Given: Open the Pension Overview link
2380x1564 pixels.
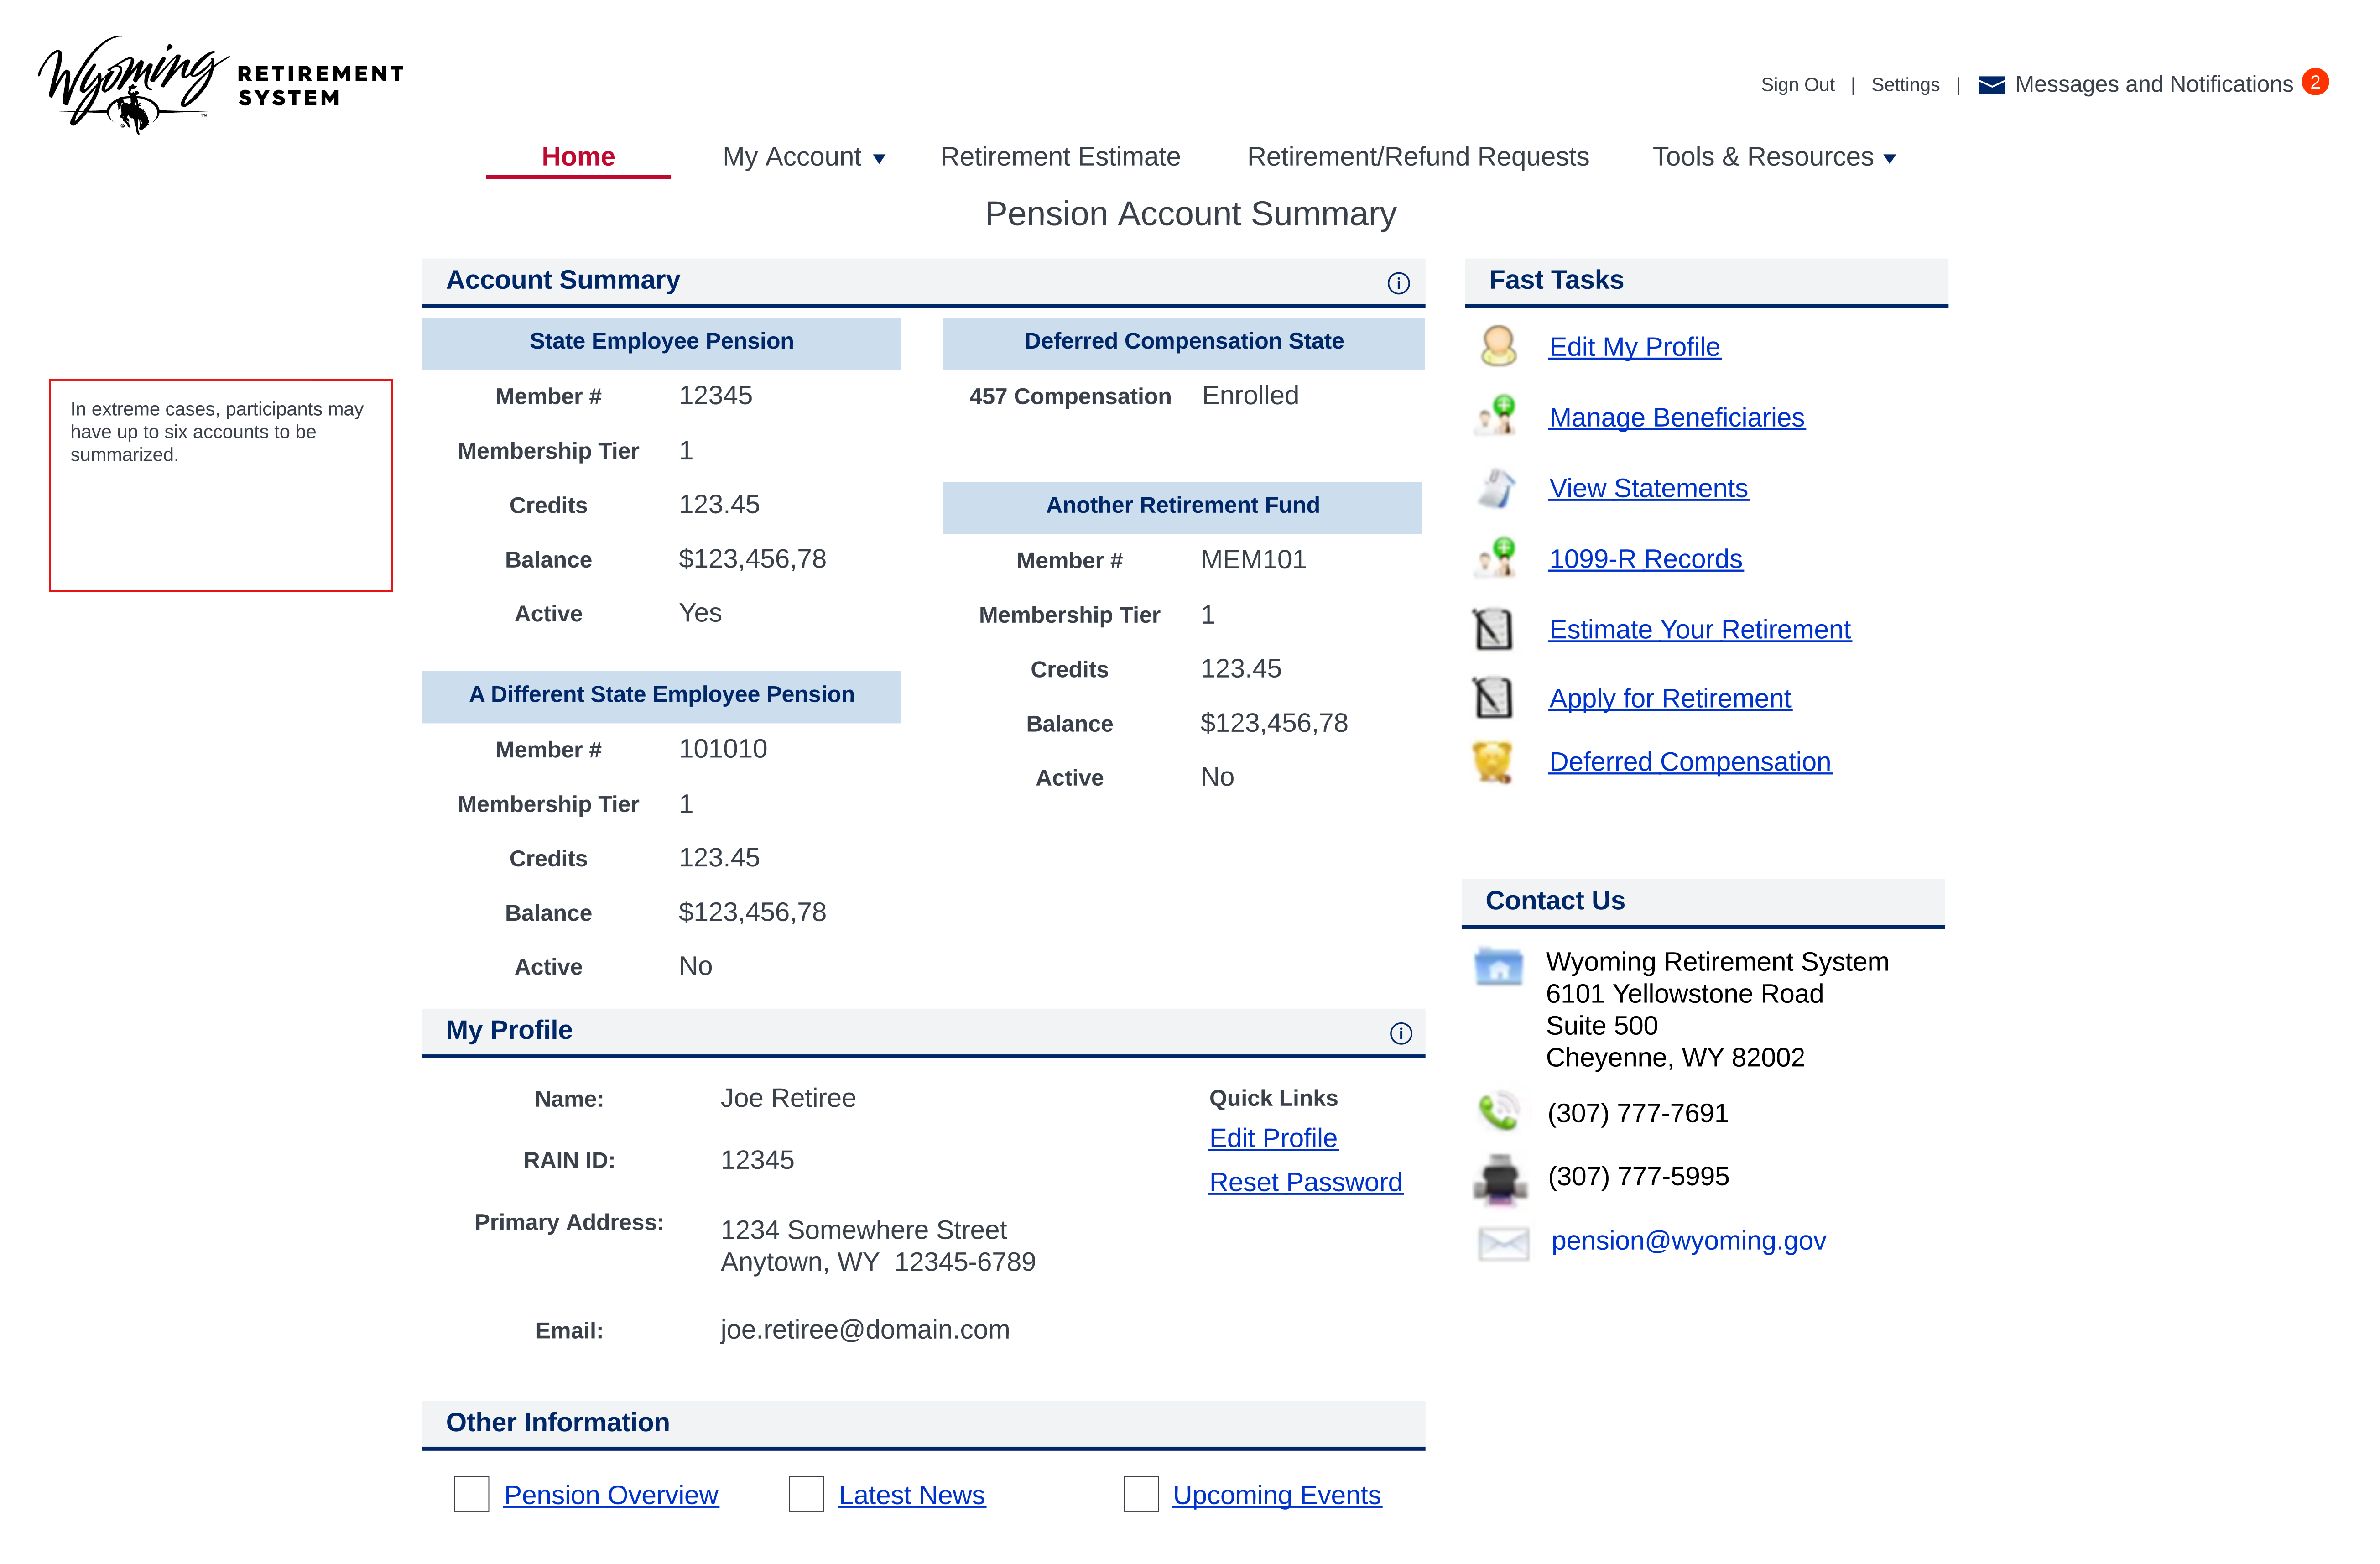Looking at the screenshot, I should click(610, 1495).
